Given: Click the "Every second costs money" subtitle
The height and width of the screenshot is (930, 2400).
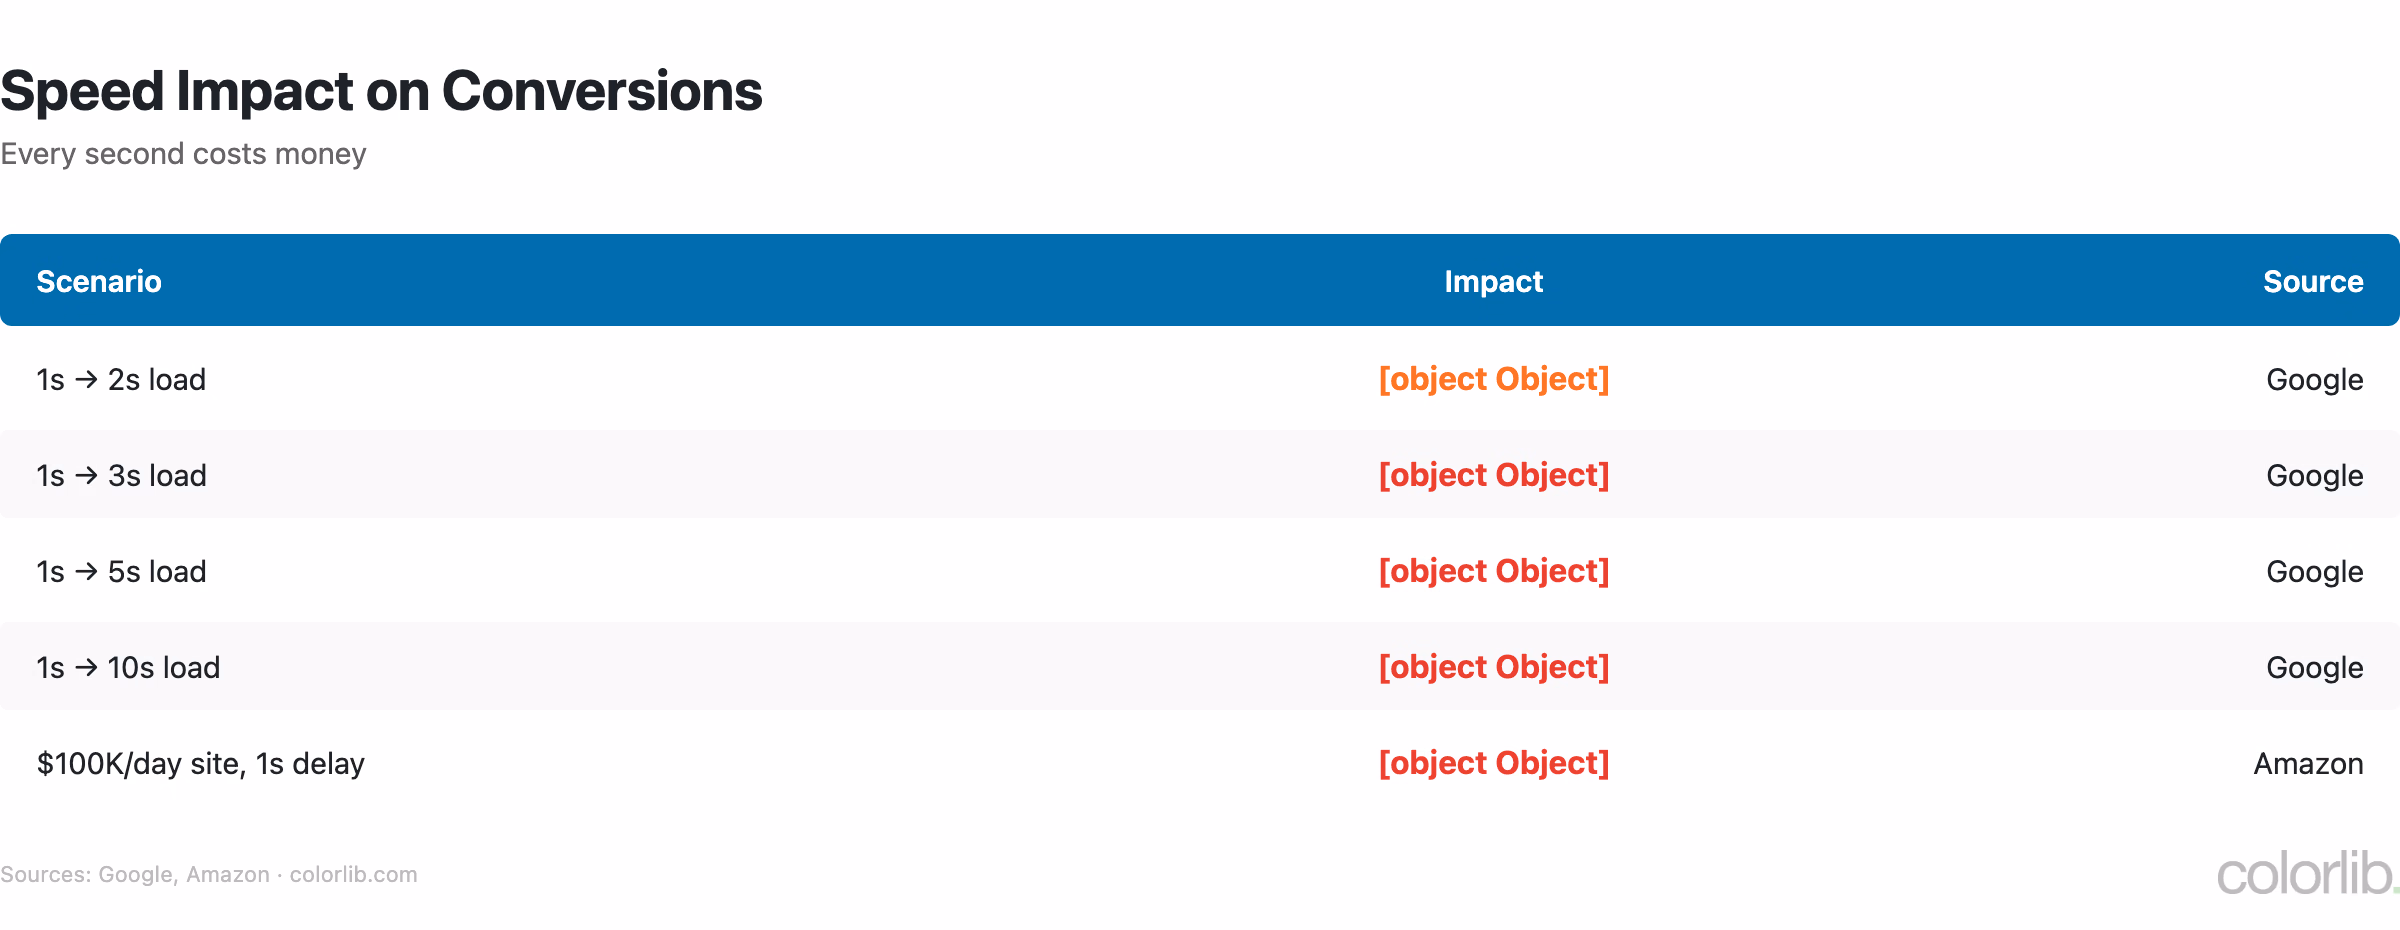Looking at the screenshot, I should tap(183, 154).
